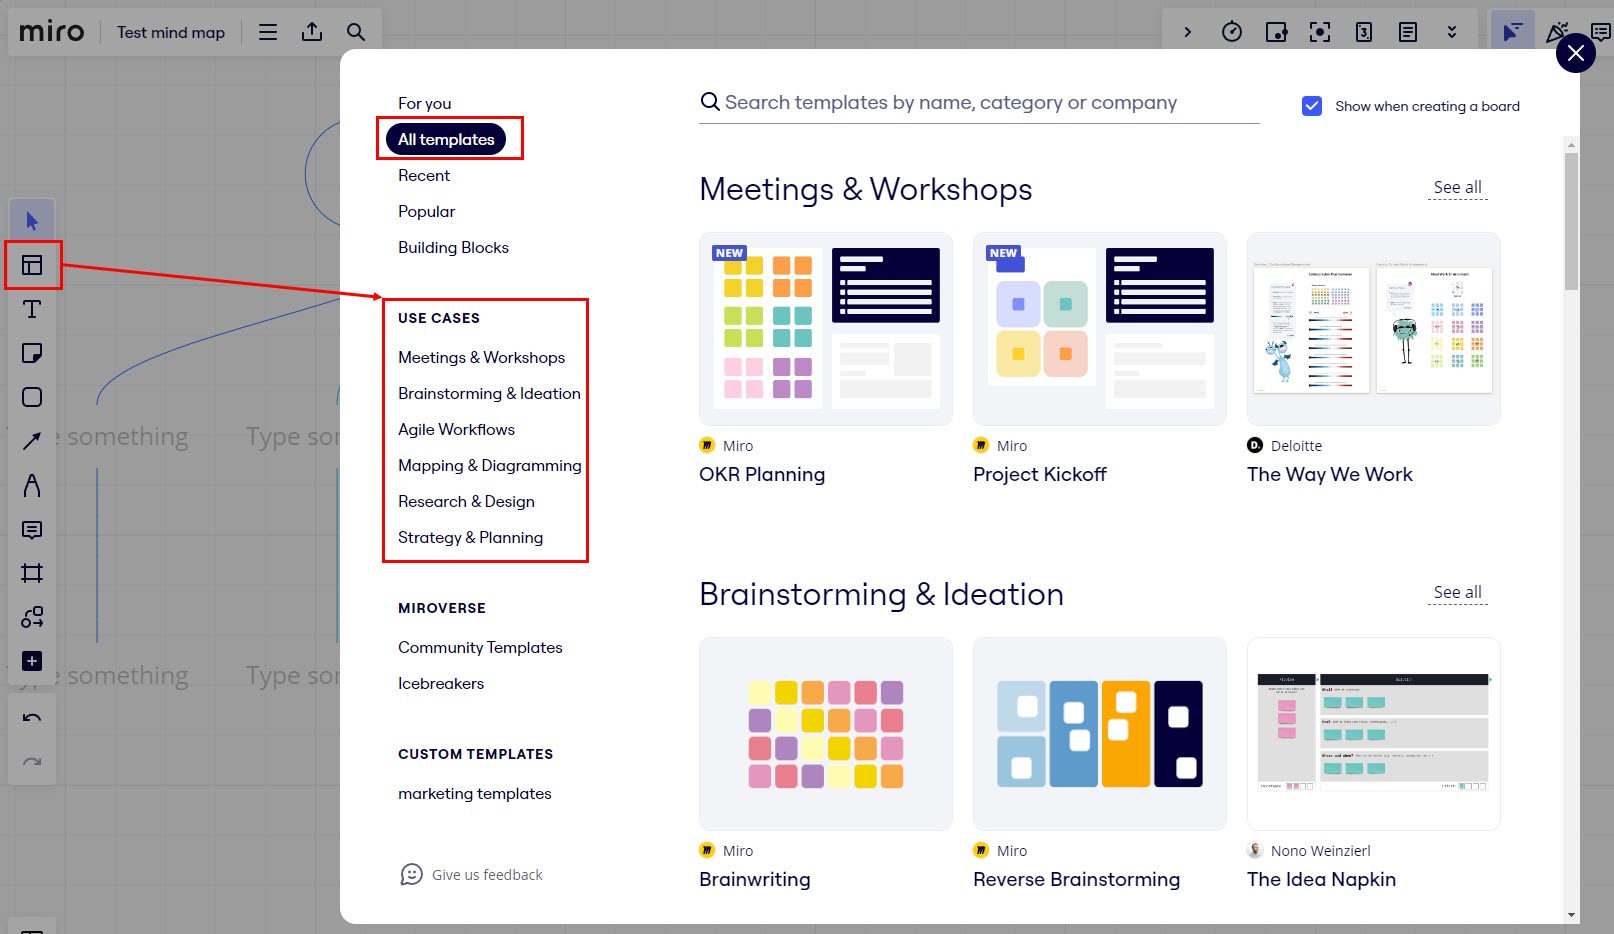Open Meetings & Workshops use case
Screen dimensions: 1614x934
click(481, 357)
